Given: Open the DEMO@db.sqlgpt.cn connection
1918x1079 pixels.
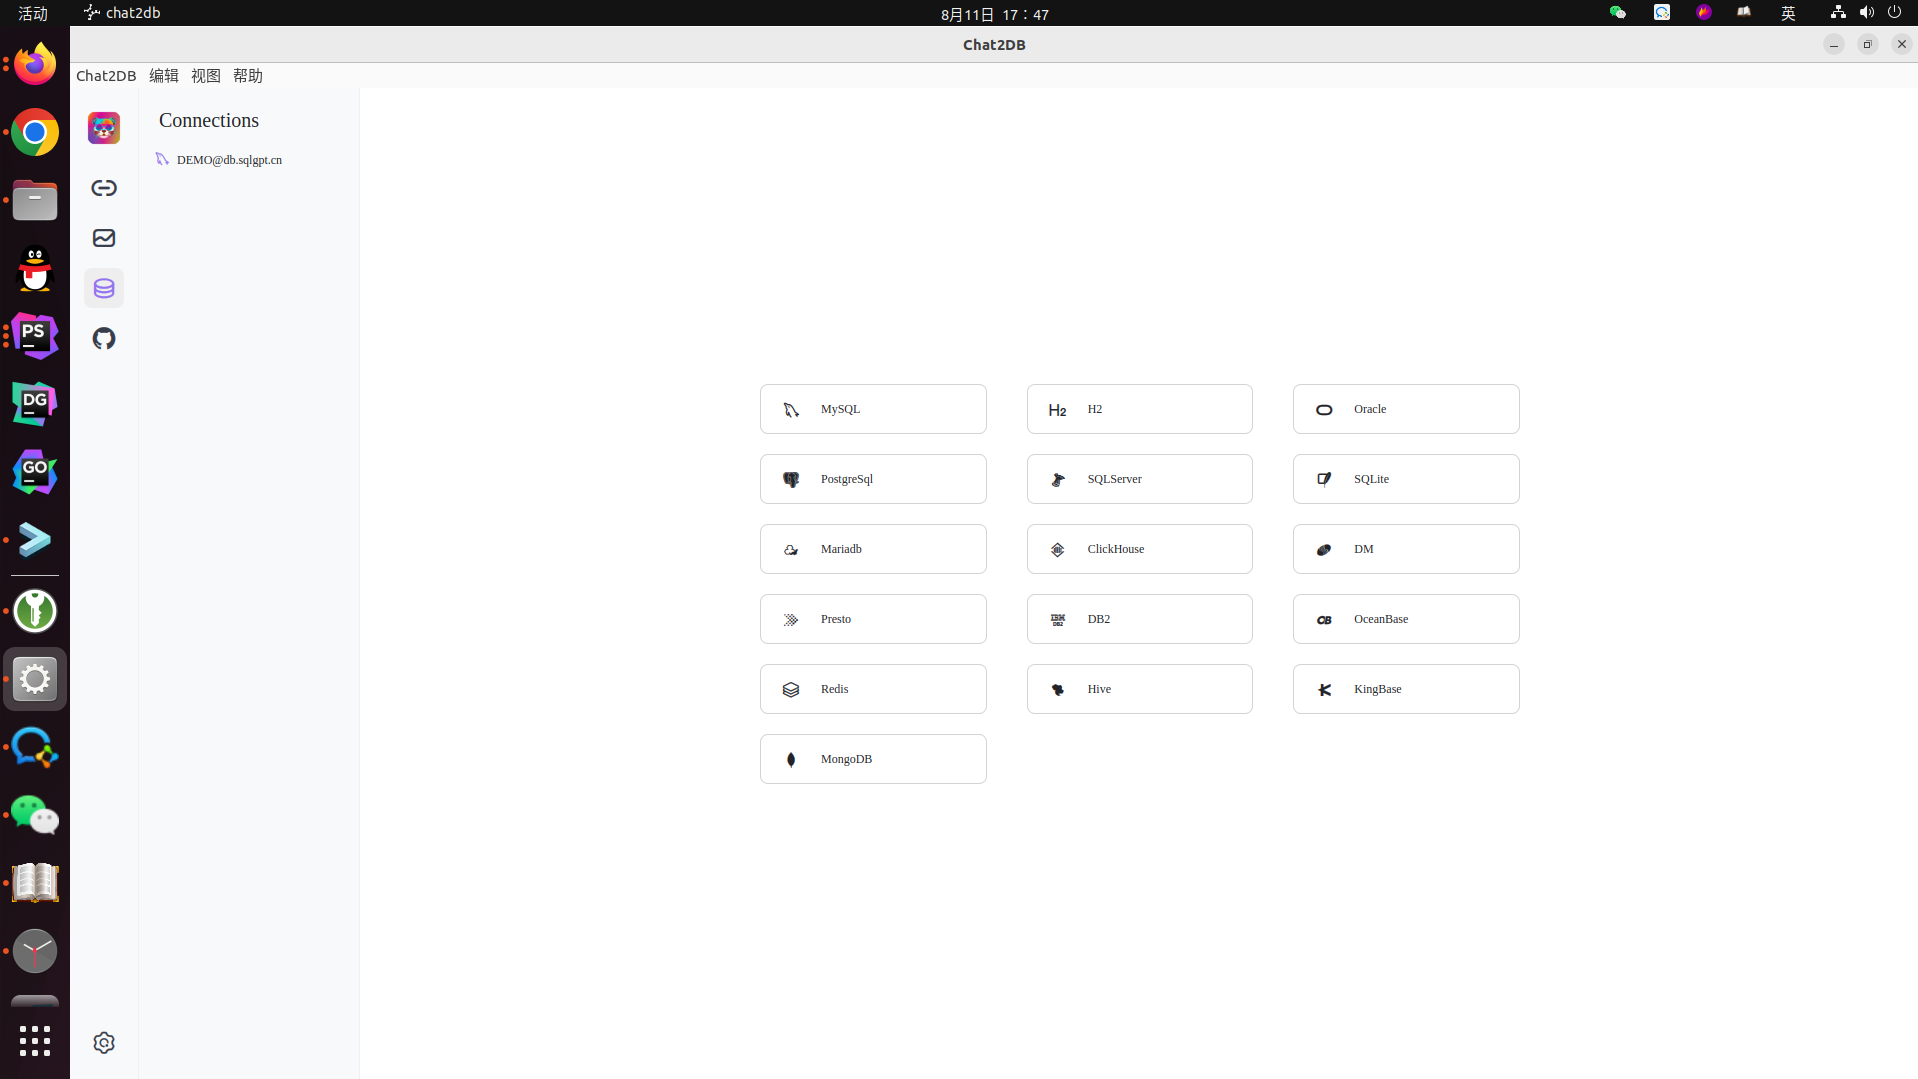Looking at the screenshot, I should click(229, 159).
